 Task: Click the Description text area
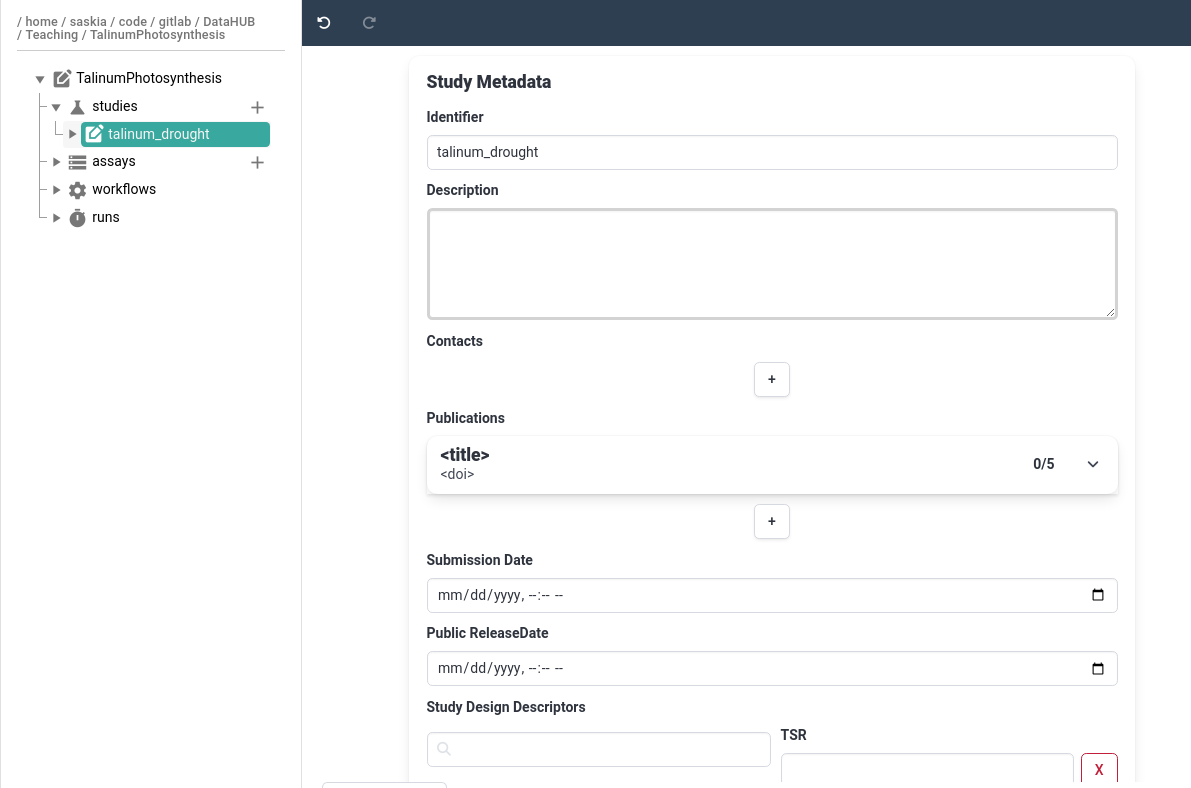pyautogui.click(x=772, y=264)
